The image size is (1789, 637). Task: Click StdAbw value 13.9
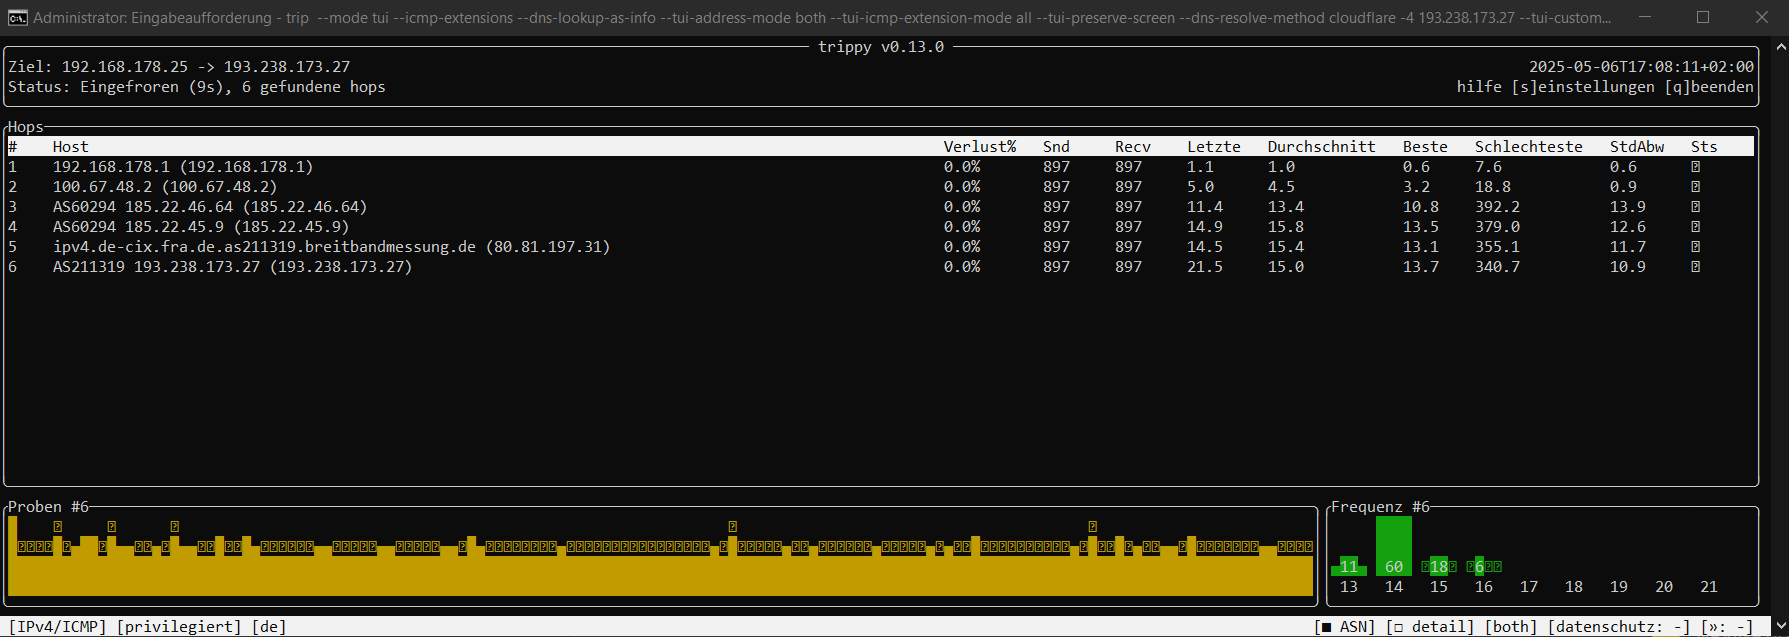click(x=1628, y=207)
